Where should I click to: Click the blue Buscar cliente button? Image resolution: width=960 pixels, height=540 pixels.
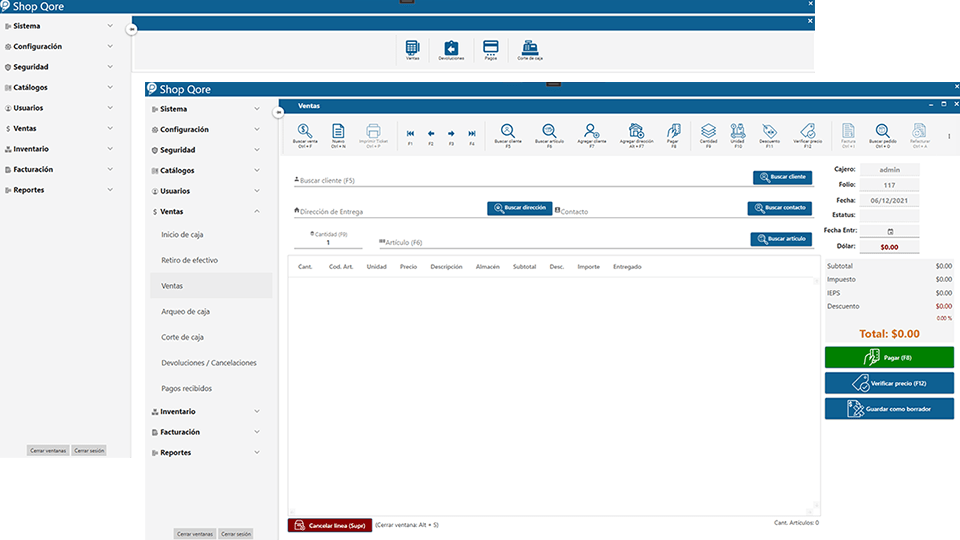point(782,177)
